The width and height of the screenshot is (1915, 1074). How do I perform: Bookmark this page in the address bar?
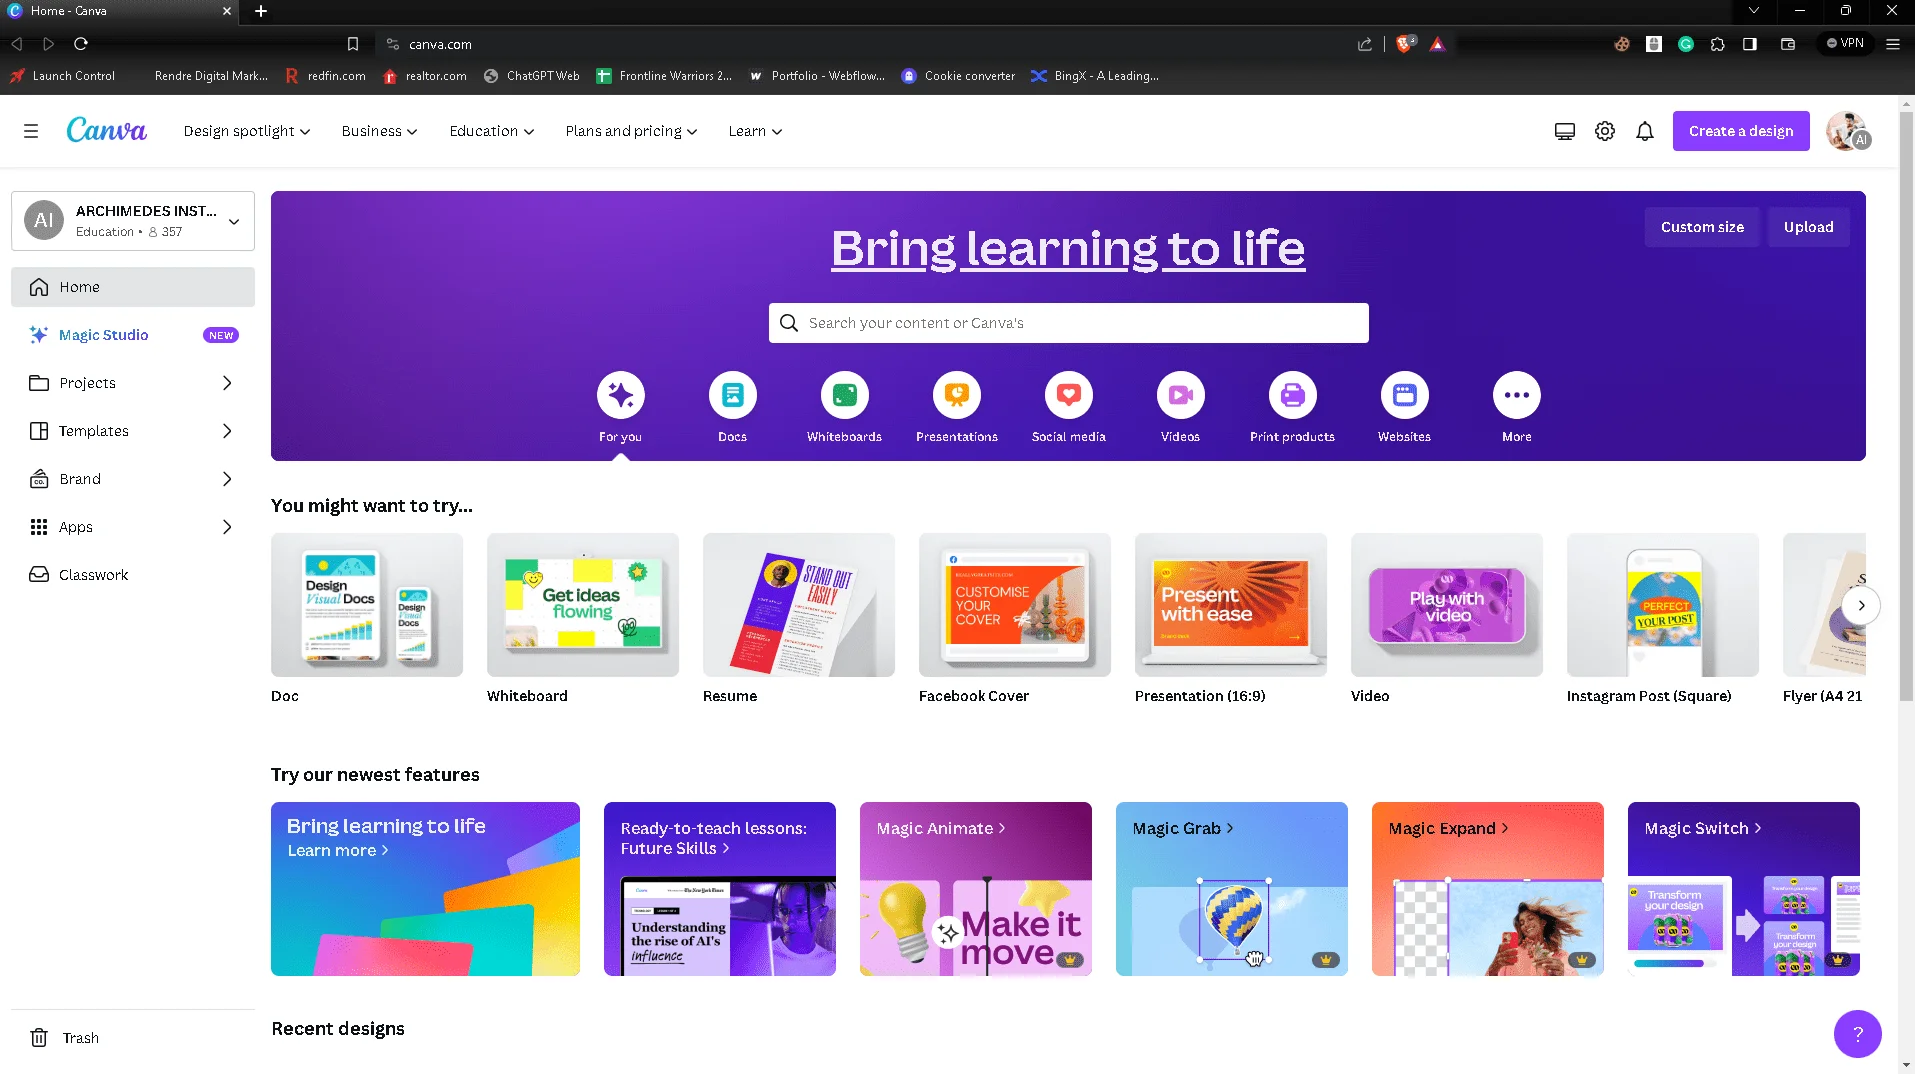pyautogui.click(x=353, y=44)
